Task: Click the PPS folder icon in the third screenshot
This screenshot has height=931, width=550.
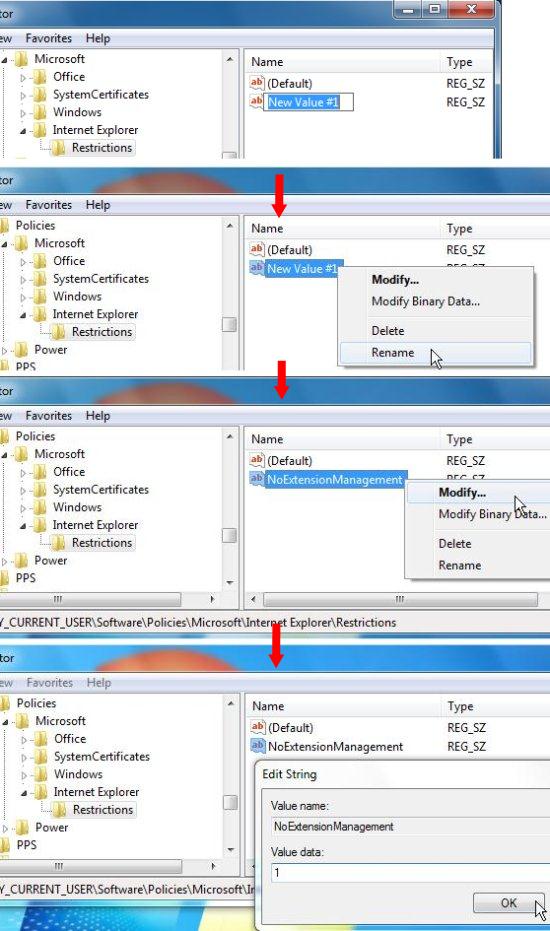Action: 5,578
